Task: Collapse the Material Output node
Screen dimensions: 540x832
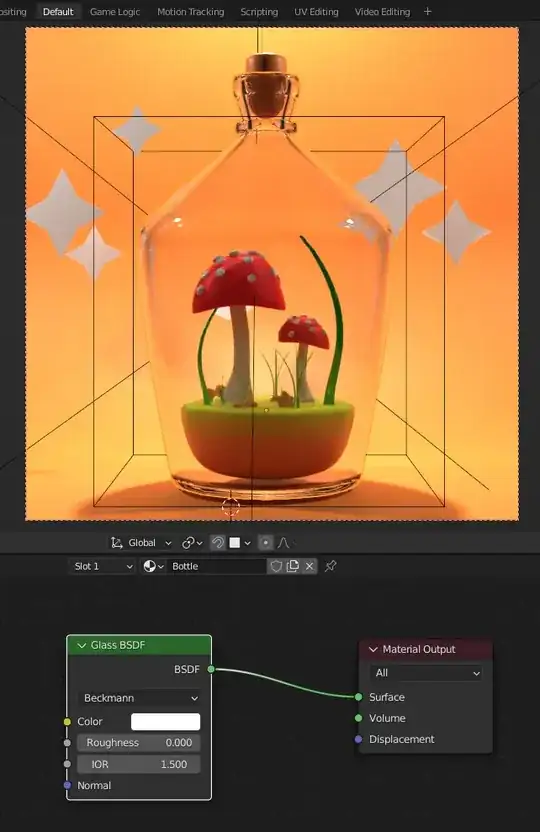Action: click(x=373, y=649)
